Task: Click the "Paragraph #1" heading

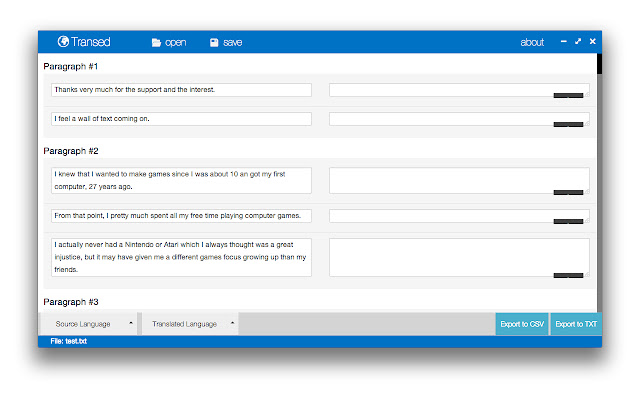Action: [71, 67]
